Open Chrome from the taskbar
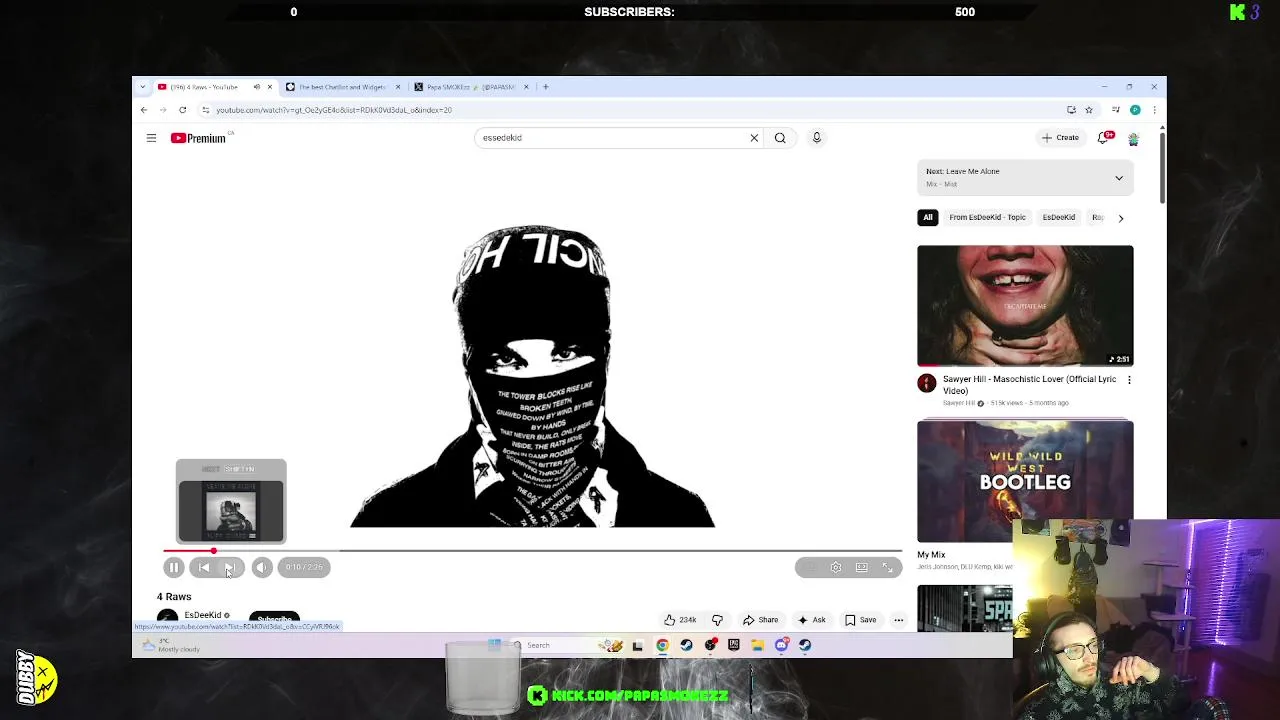This screenshot has height=720, width=1280. [x=662, y=645]
